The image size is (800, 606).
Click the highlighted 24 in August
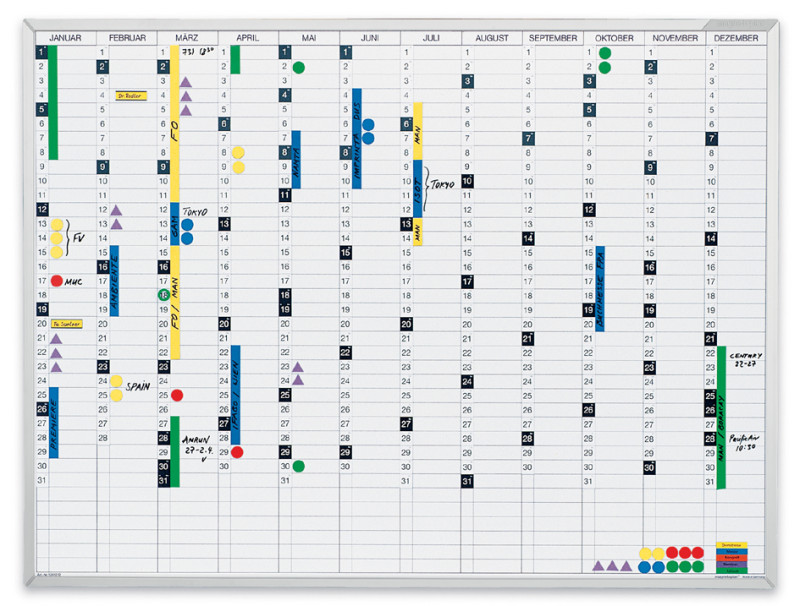(x=467, y=381)
